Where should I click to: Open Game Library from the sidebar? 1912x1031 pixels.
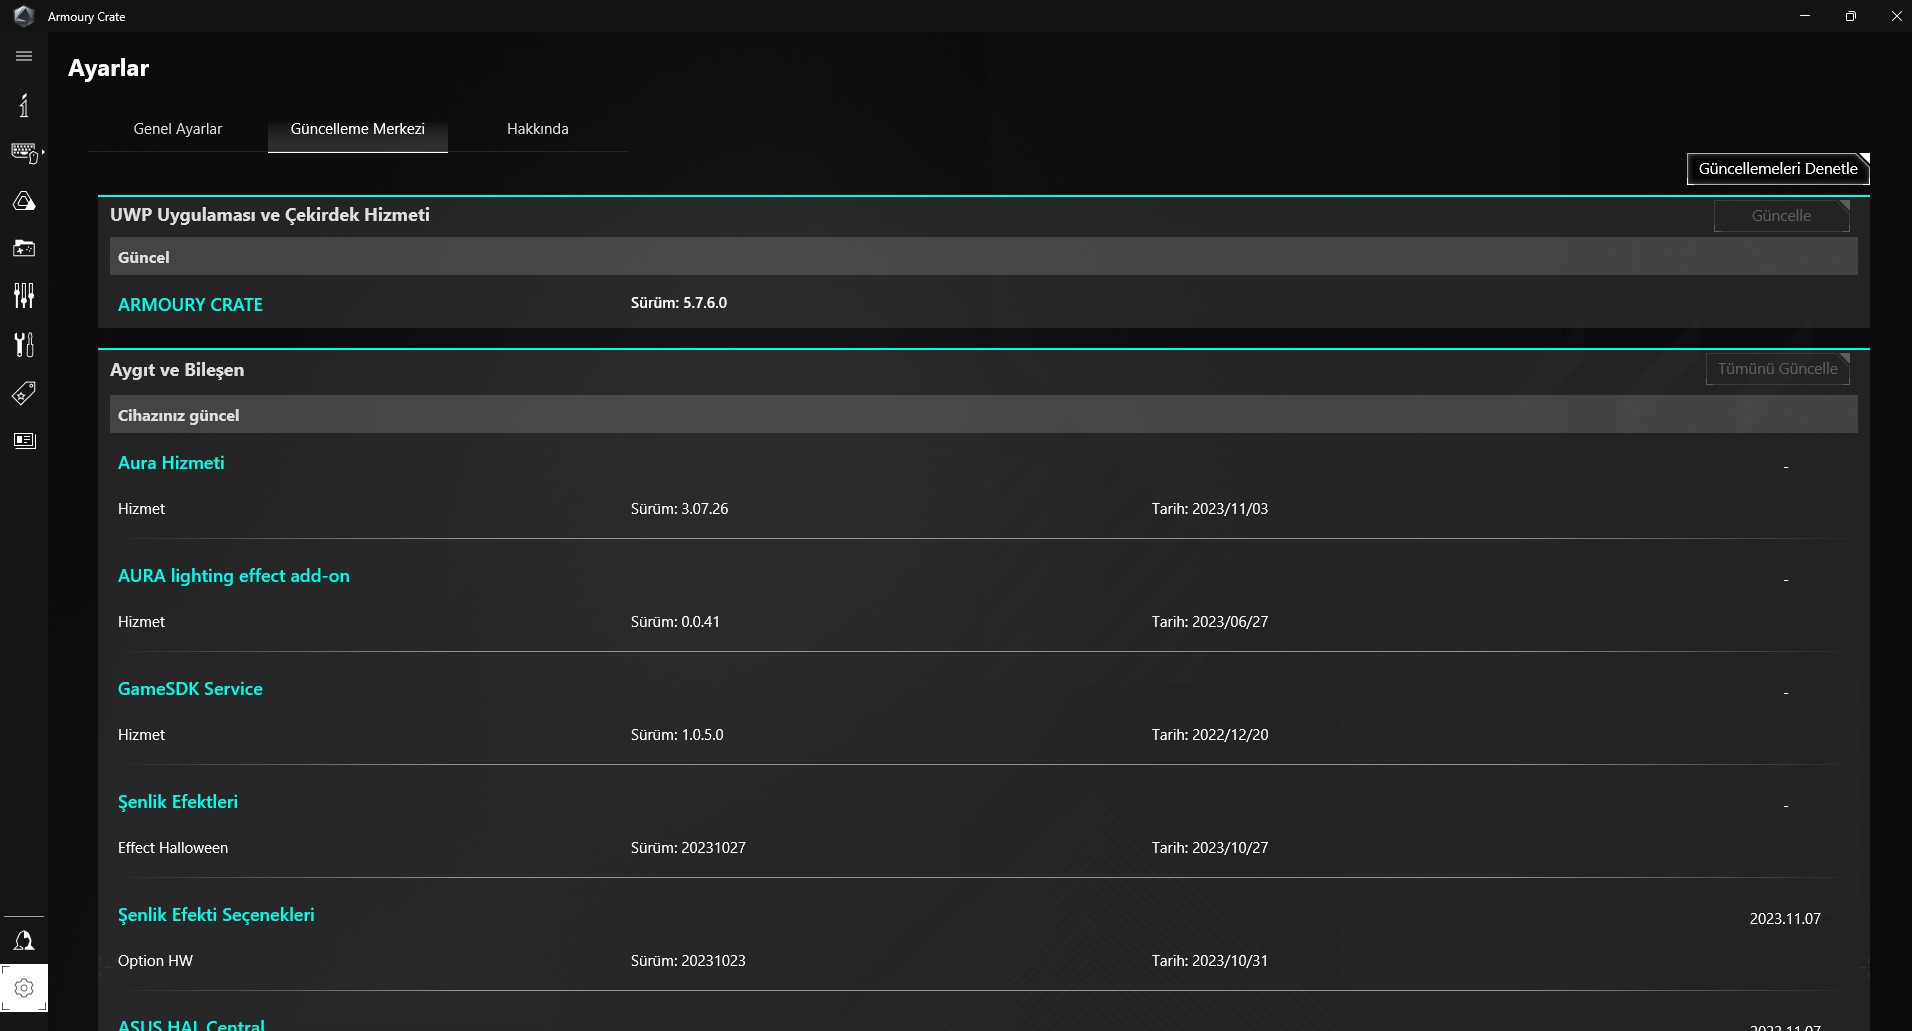[24, 248]
